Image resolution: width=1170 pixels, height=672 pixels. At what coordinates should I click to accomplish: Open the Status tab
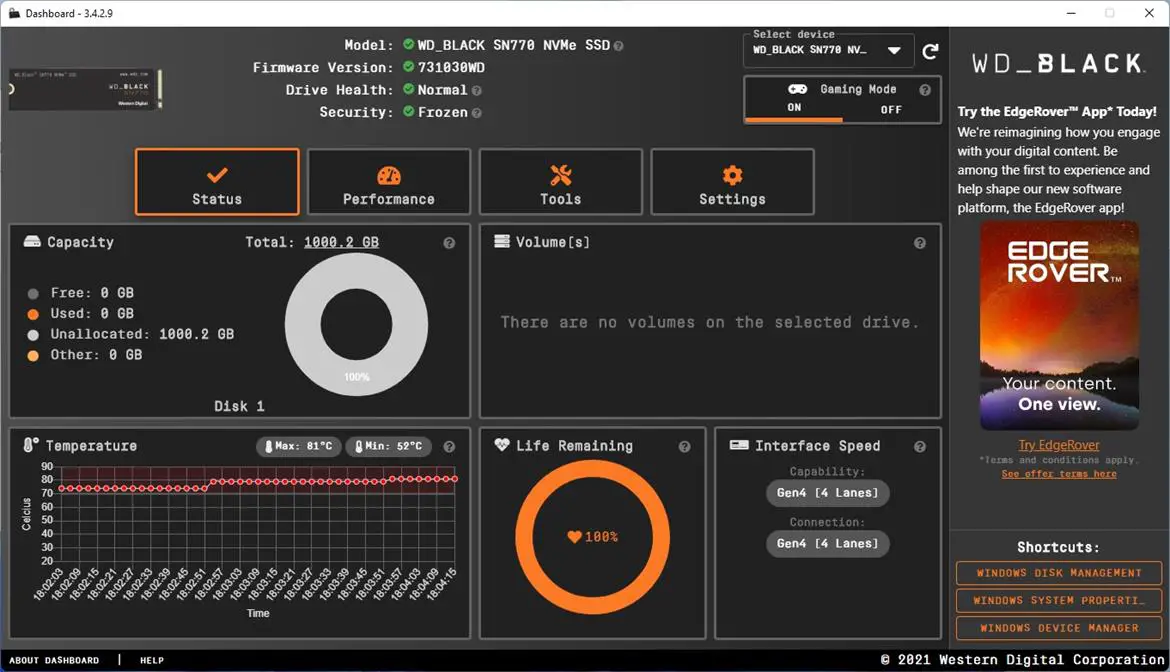click(217, 182)
